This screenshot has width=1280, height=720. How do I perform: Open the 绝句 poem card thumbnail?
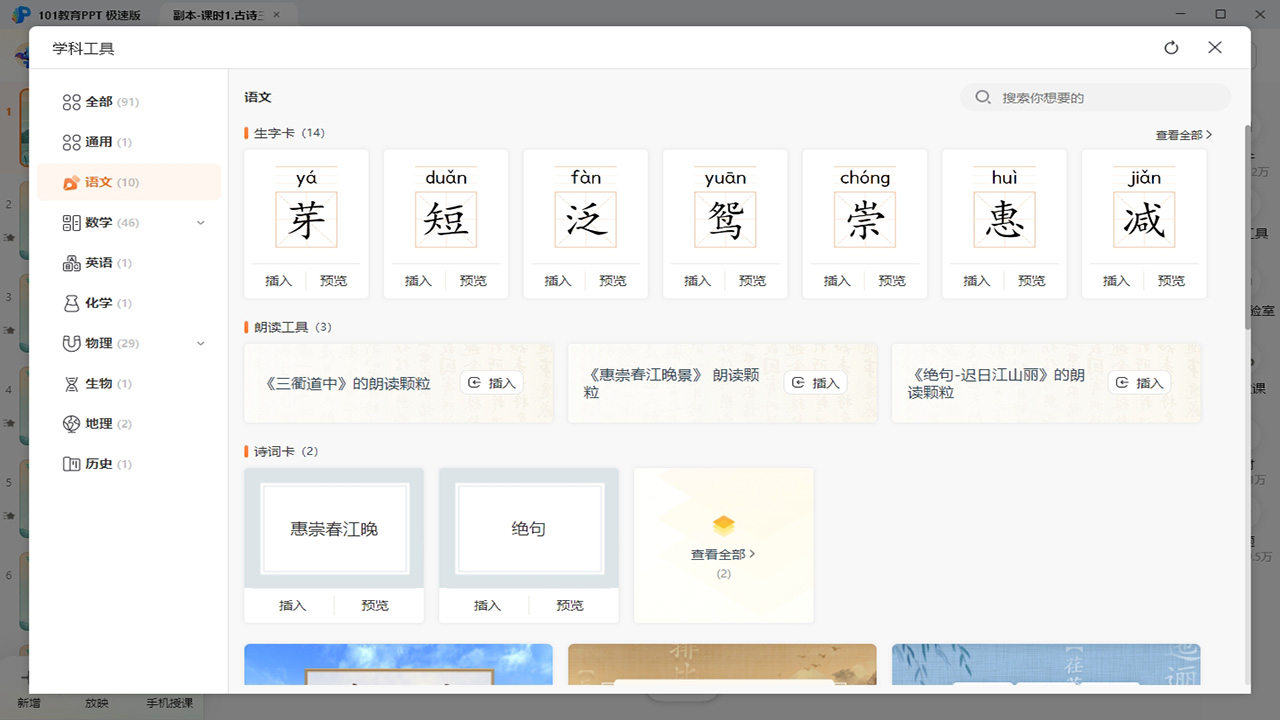tap(528, 528)
